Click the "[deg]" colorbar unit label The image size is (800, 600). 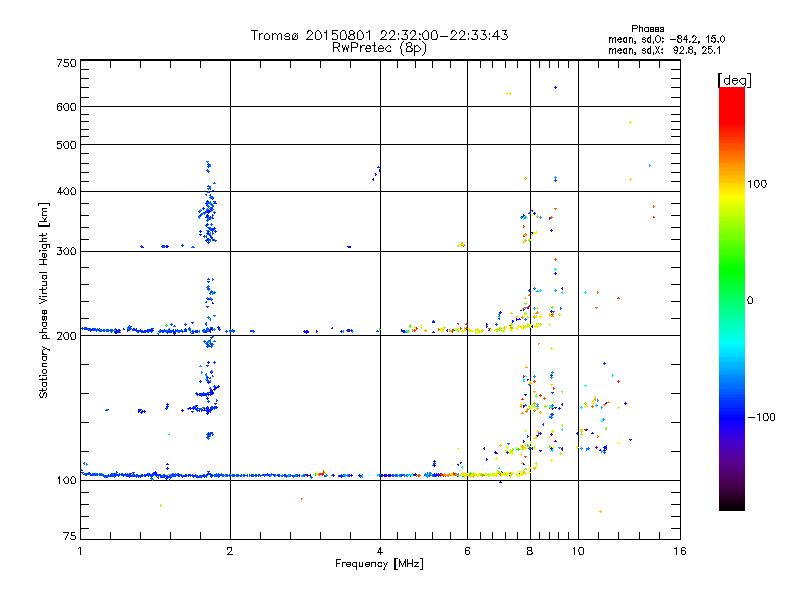pos(734,80)
